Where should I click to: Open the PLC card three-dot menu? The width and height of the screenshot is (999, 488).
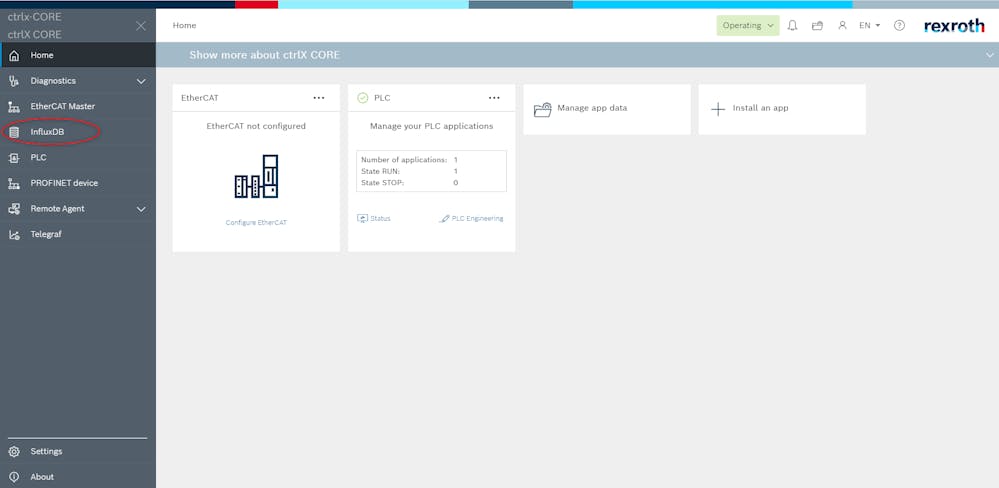pos(494,98)
